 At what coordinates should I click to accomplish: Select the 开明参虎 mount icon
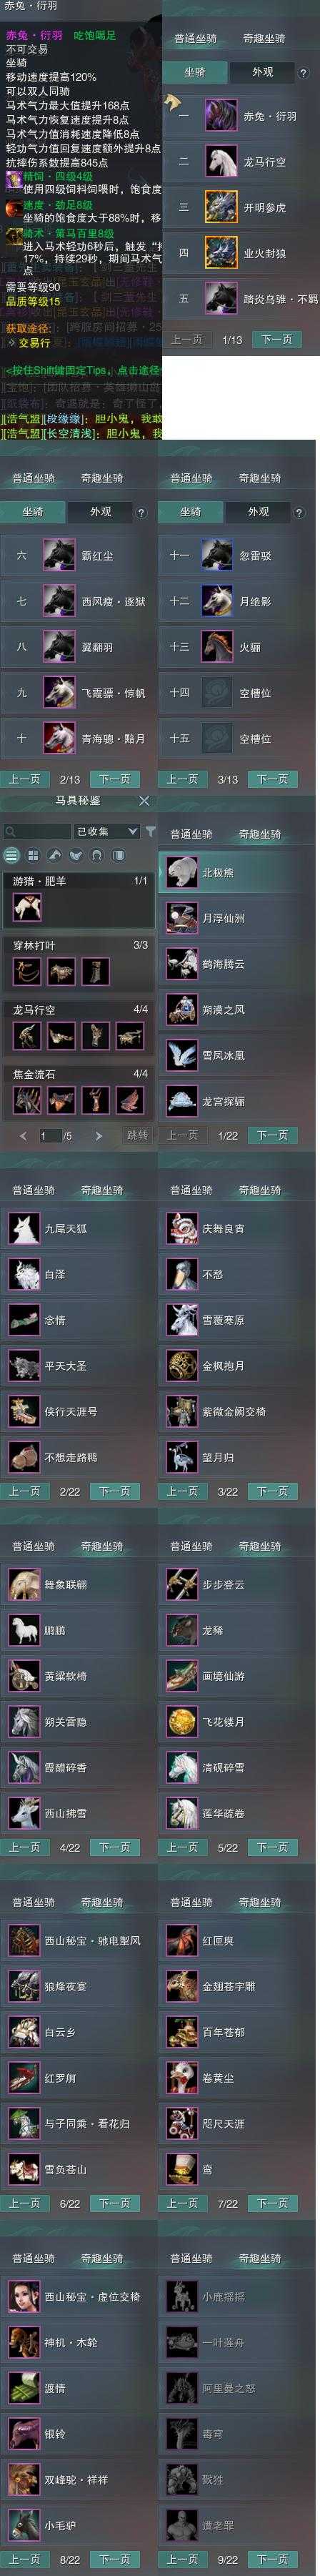220,207
